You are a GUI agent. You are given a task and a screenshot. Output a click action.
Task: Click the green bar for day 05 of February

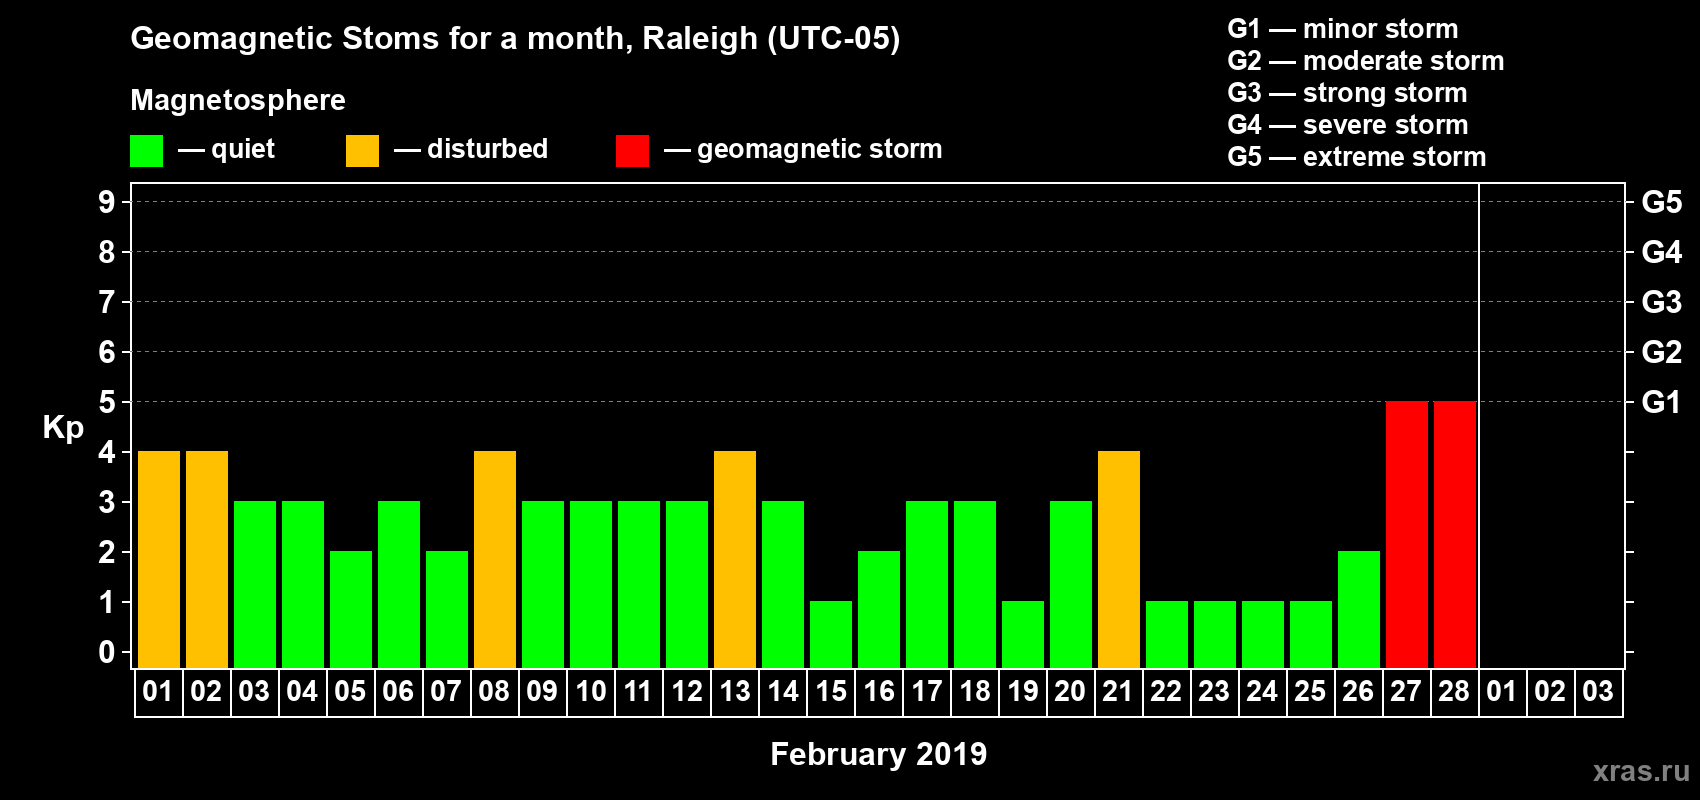[x=351, y=610]
